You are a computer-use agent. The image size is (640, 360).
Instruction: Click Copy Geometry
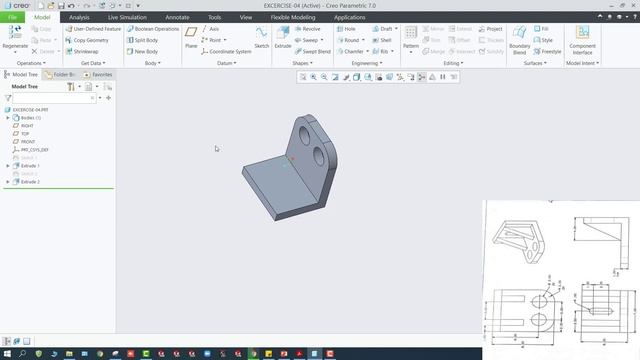[x=87, y=40]
